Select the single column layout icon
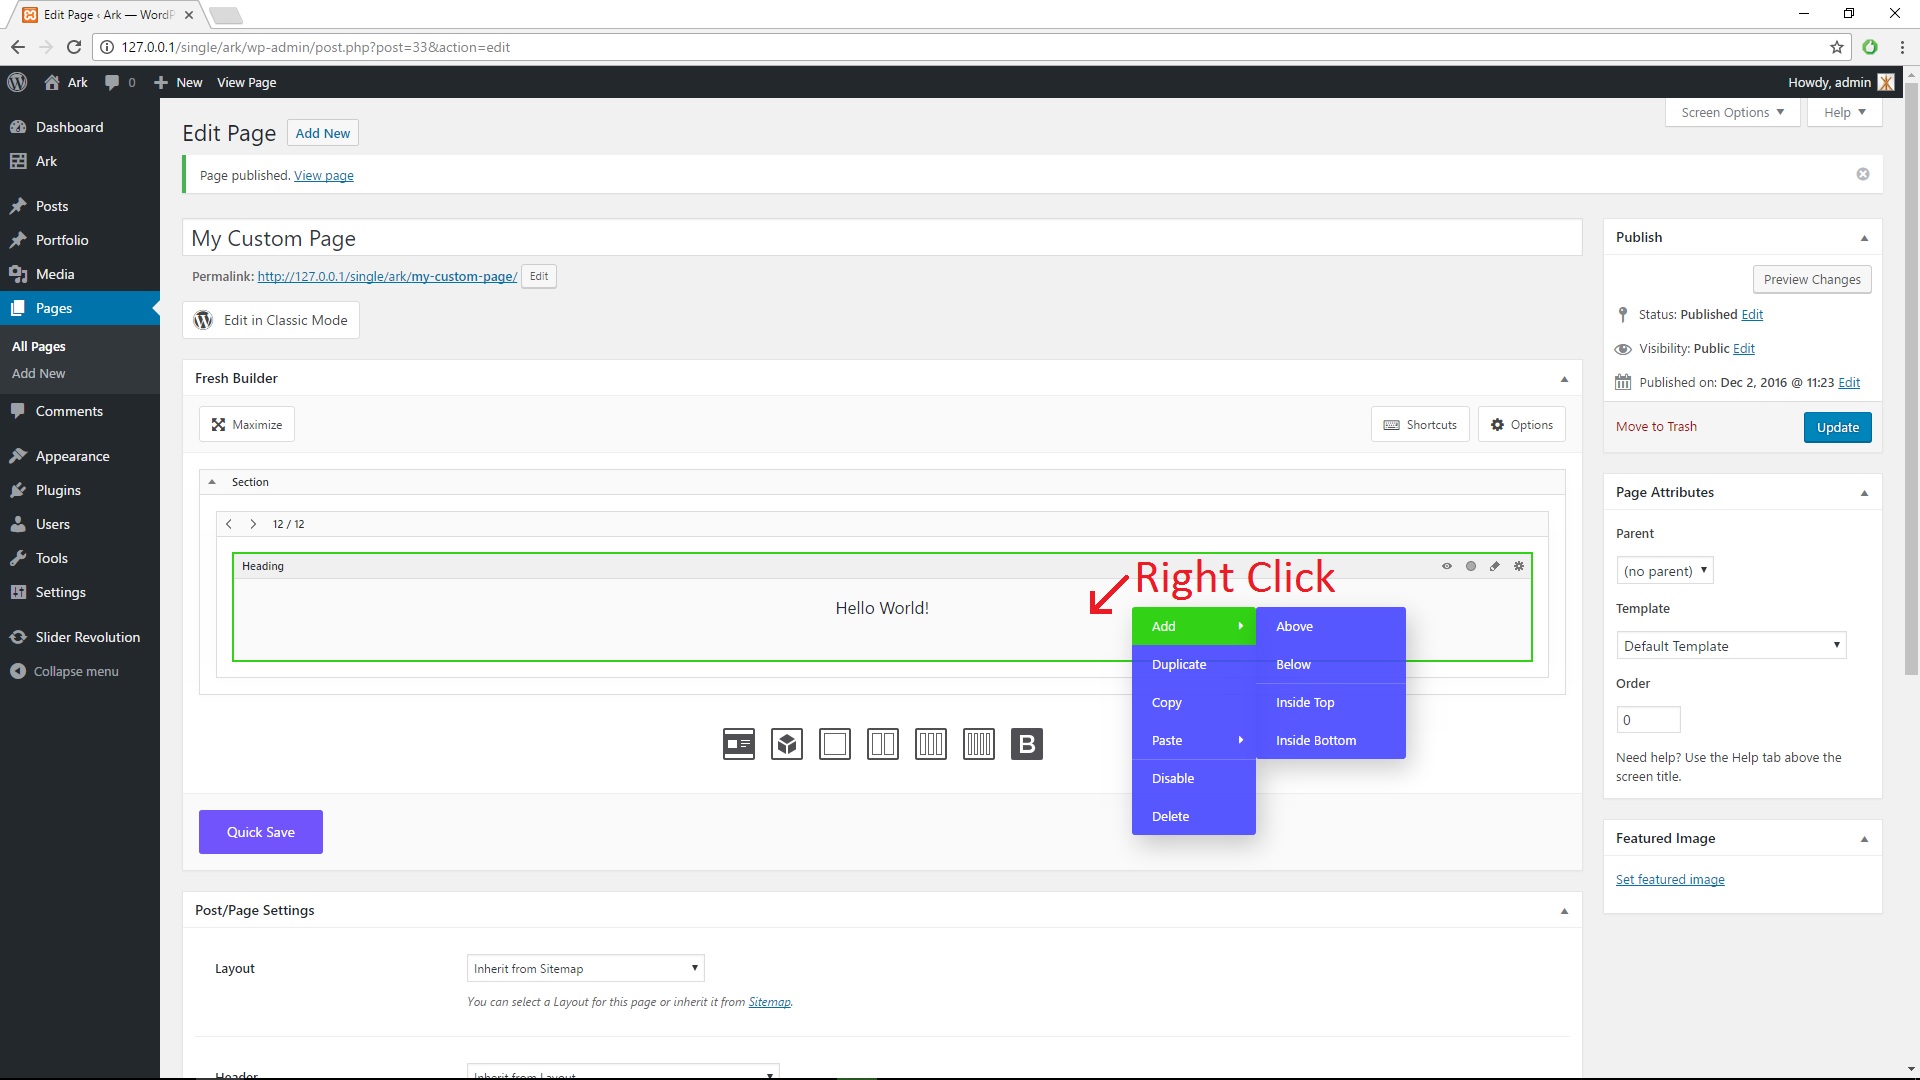 [835, 744]
